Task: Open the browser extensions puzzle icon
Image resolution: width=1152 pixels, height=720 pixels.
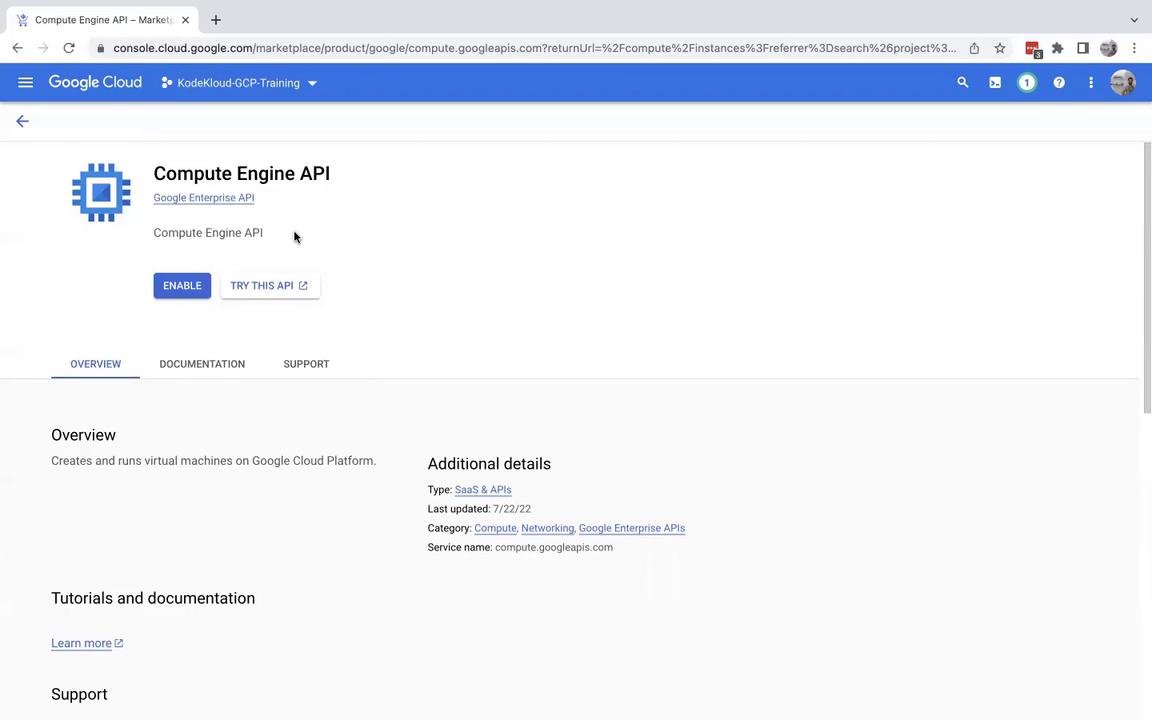Action: [1058, 48]
